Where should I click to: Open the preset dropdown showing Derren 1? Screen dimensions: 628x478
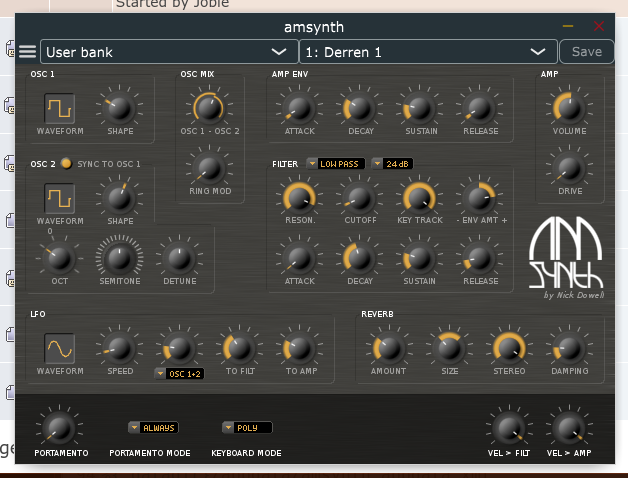click(x=427, y=52)
